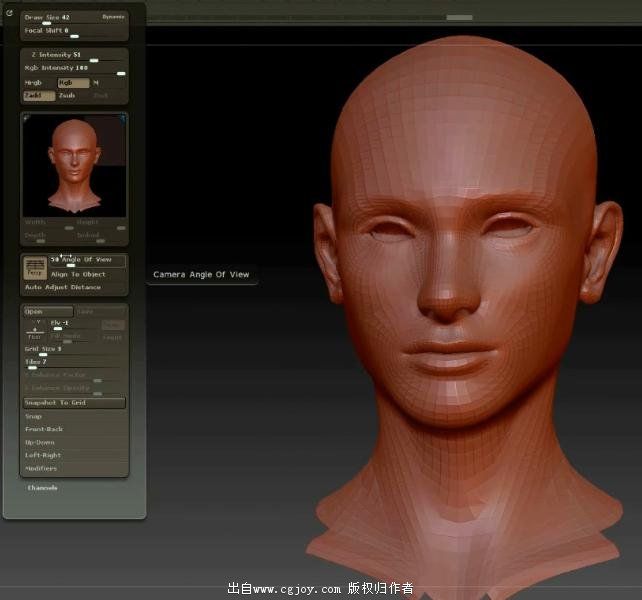Toggle the Persp perspective icon
Screen dimensions: 642x600
(34, 268)
